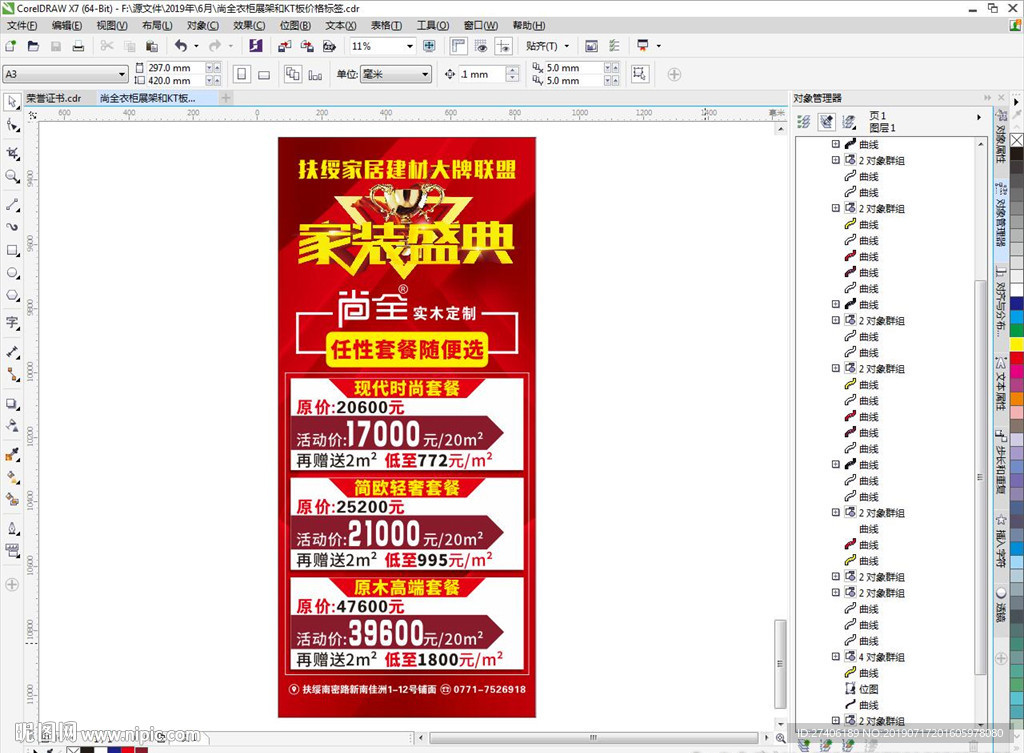Toggle Treat as Filled option

[639, 74]
